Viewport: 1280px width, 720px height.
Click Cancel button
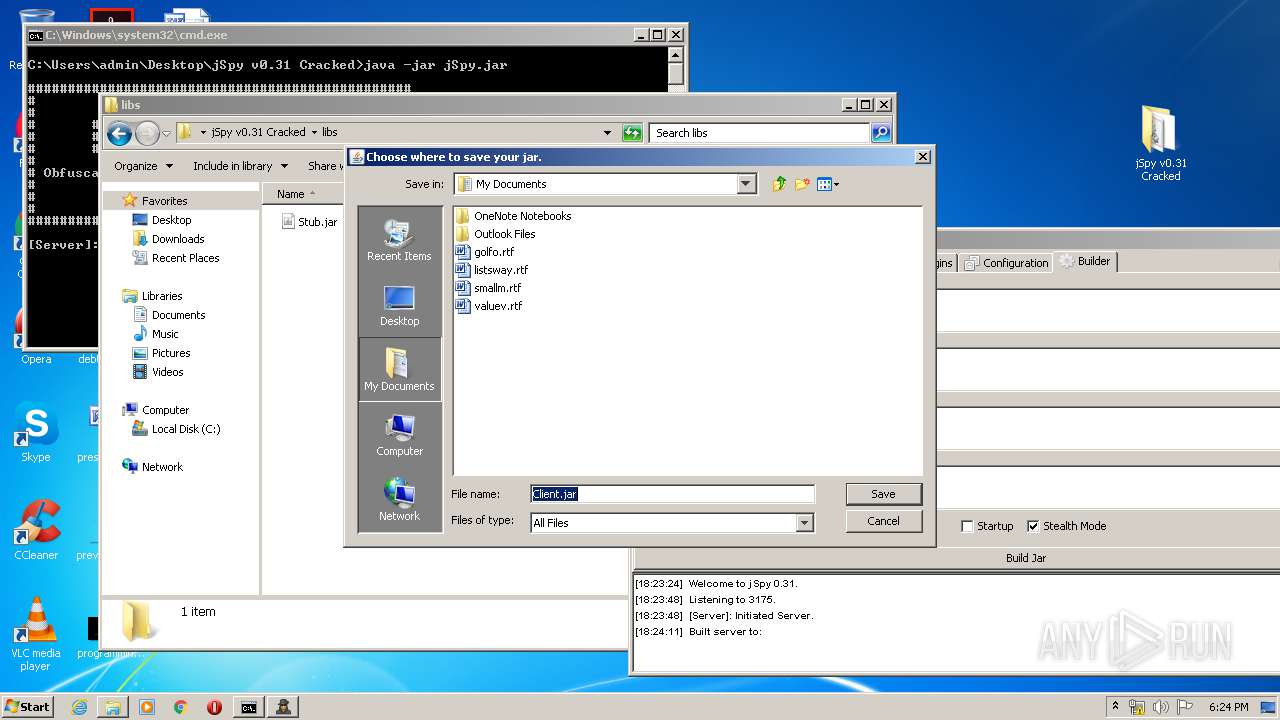pyautogui.click(x=883, y=521)
